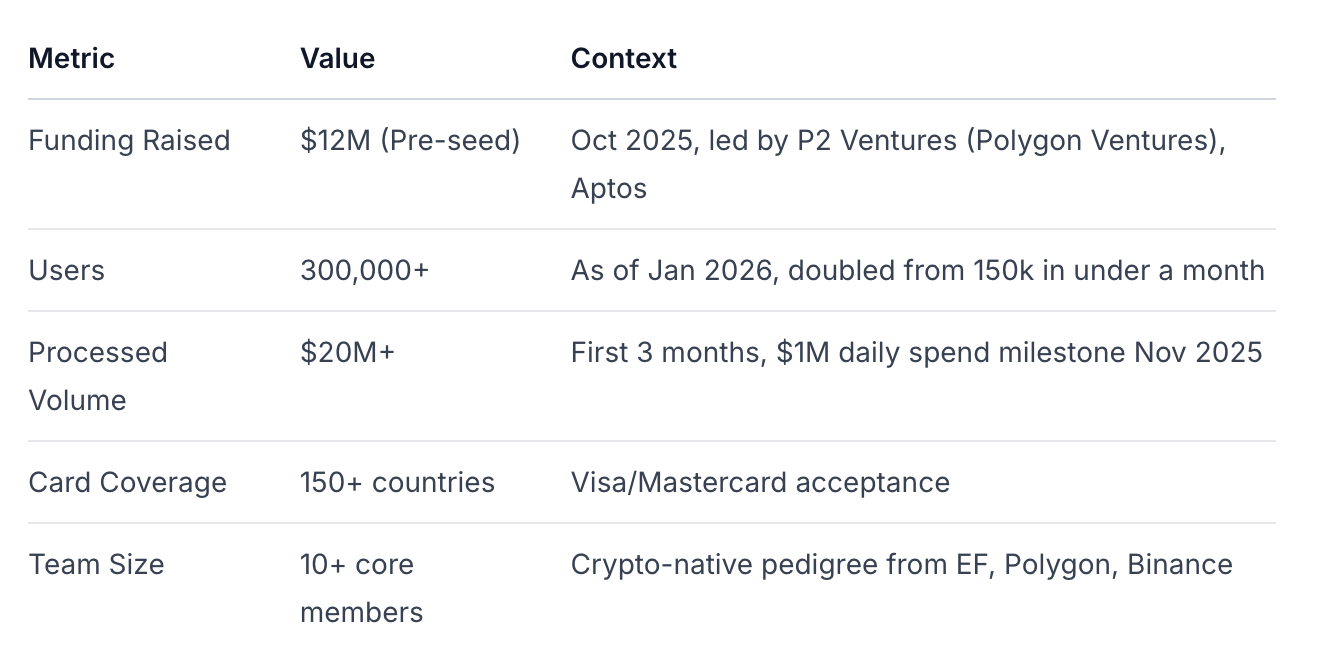Click the Context column header
This screenshot has width=1328, height=668.
[623, 59]
